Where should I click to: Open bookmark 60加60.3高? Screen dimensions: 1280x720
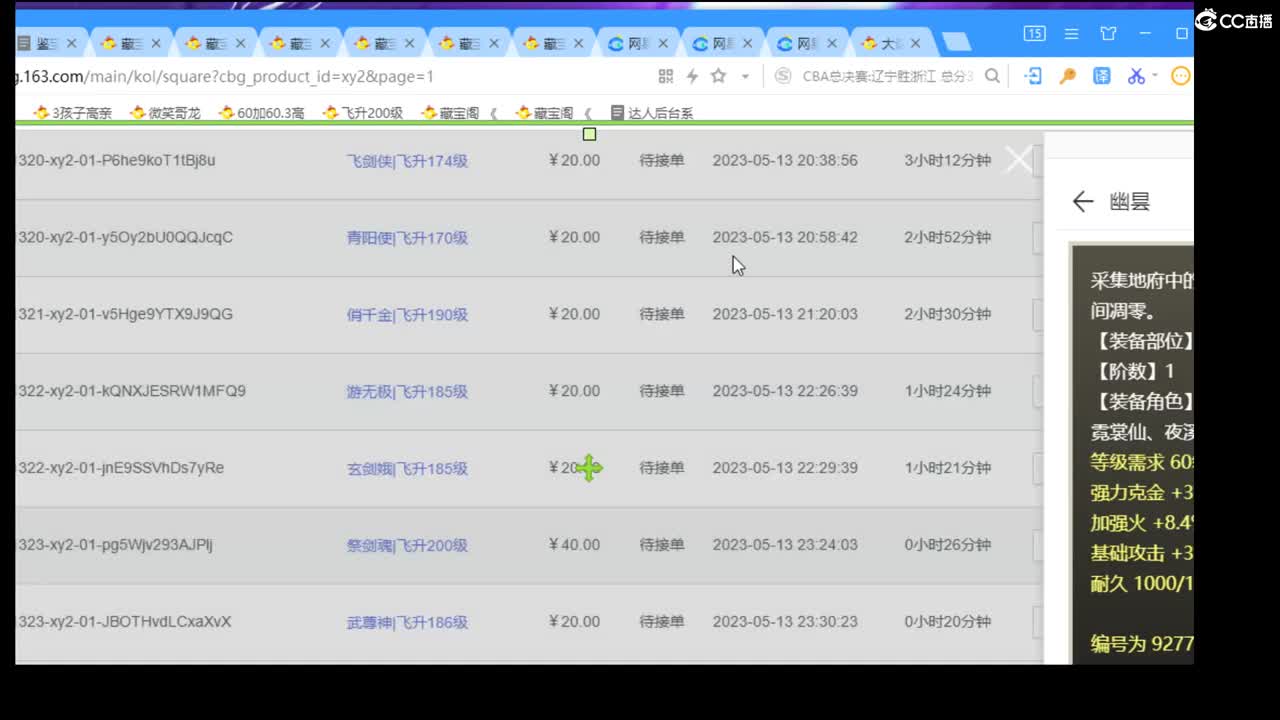(261, 113)
